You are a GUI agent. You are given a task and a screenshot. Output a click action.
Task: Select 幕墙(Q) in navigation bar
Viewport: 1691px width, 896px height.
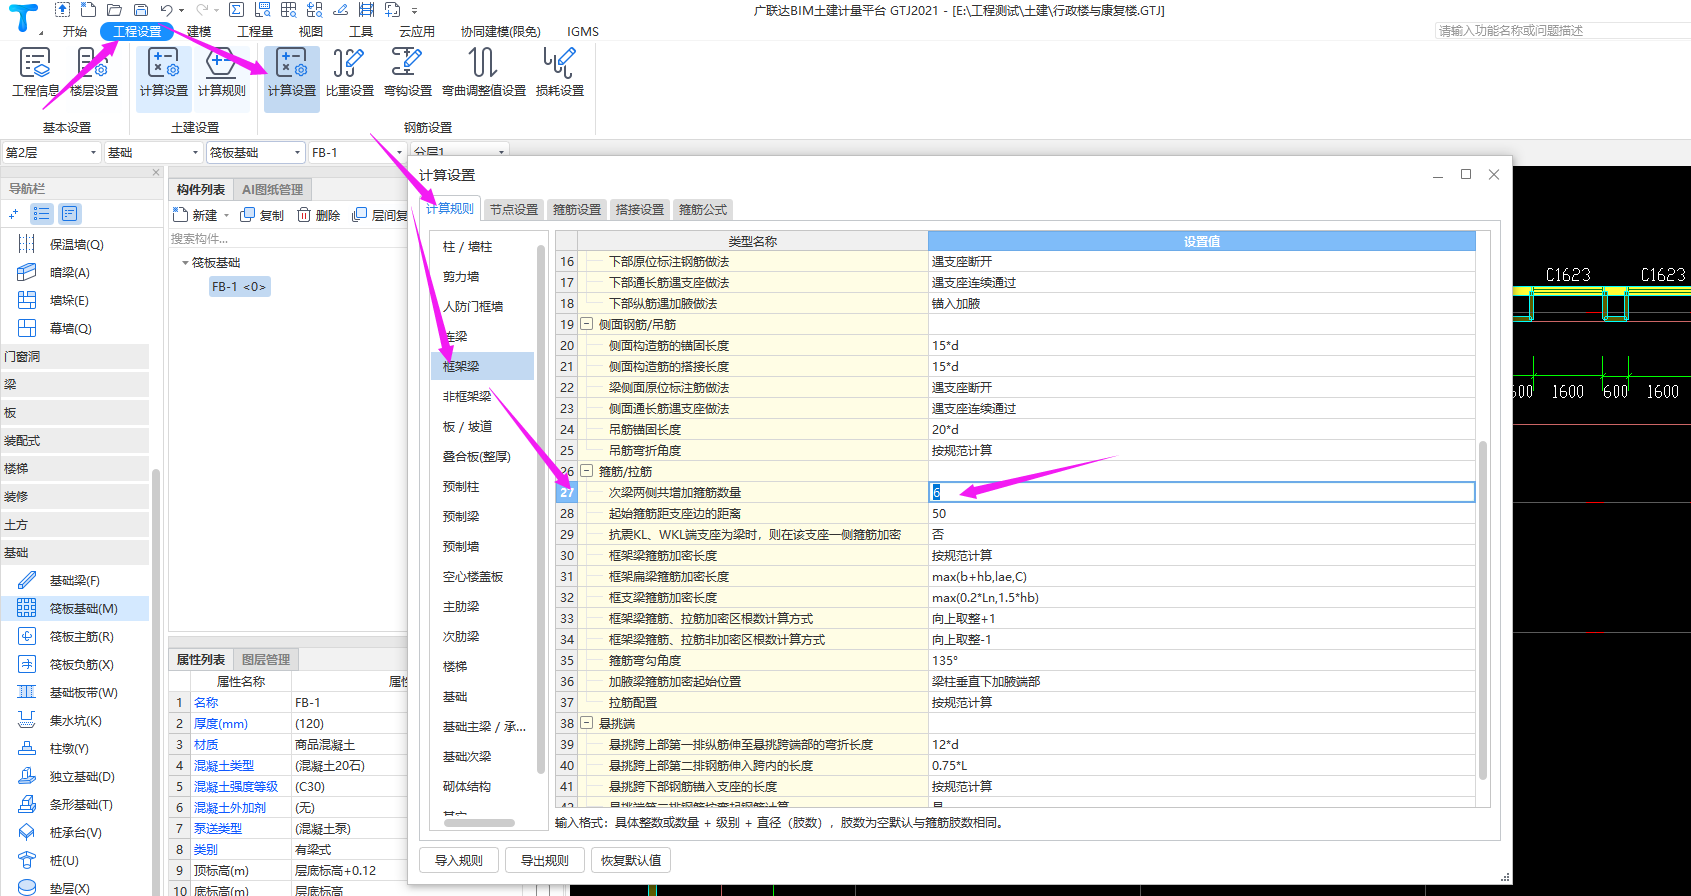[70, 328]
